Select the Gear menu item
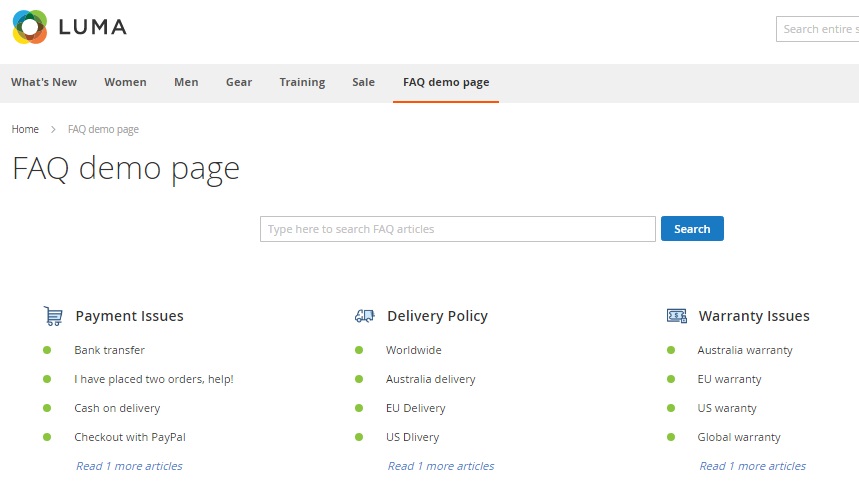The height and width of the screenshot is (493, 859). click(x=239, y=82)
